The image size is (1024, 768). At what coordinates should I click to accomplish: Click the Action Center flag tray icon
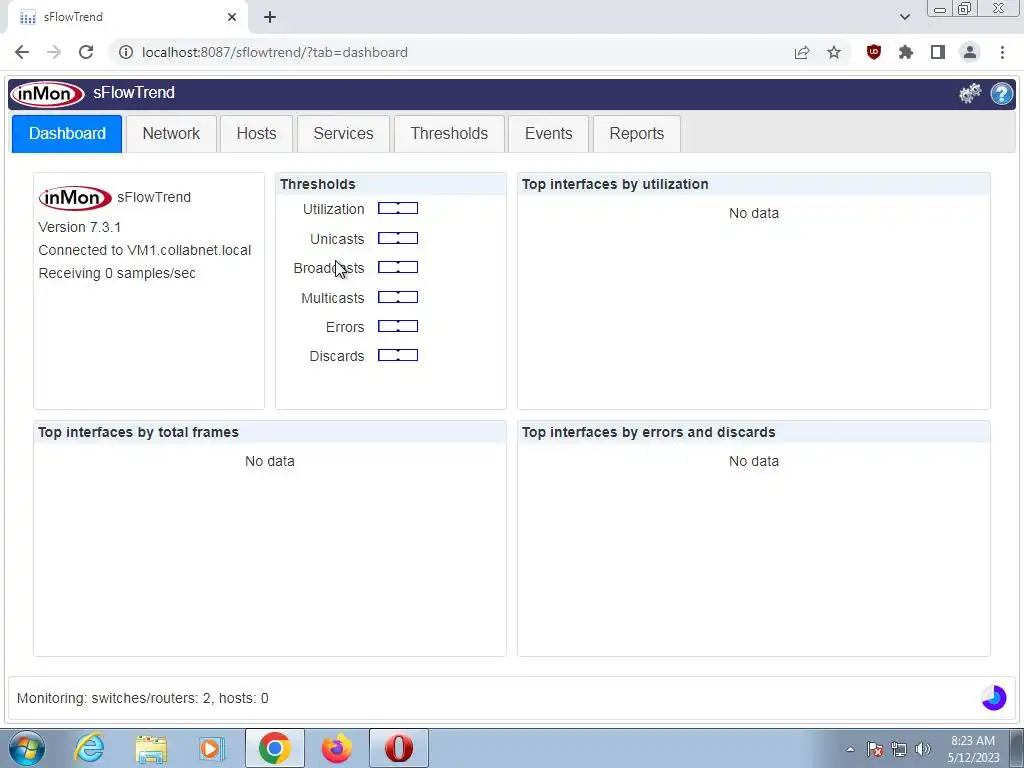pos(875,749)
